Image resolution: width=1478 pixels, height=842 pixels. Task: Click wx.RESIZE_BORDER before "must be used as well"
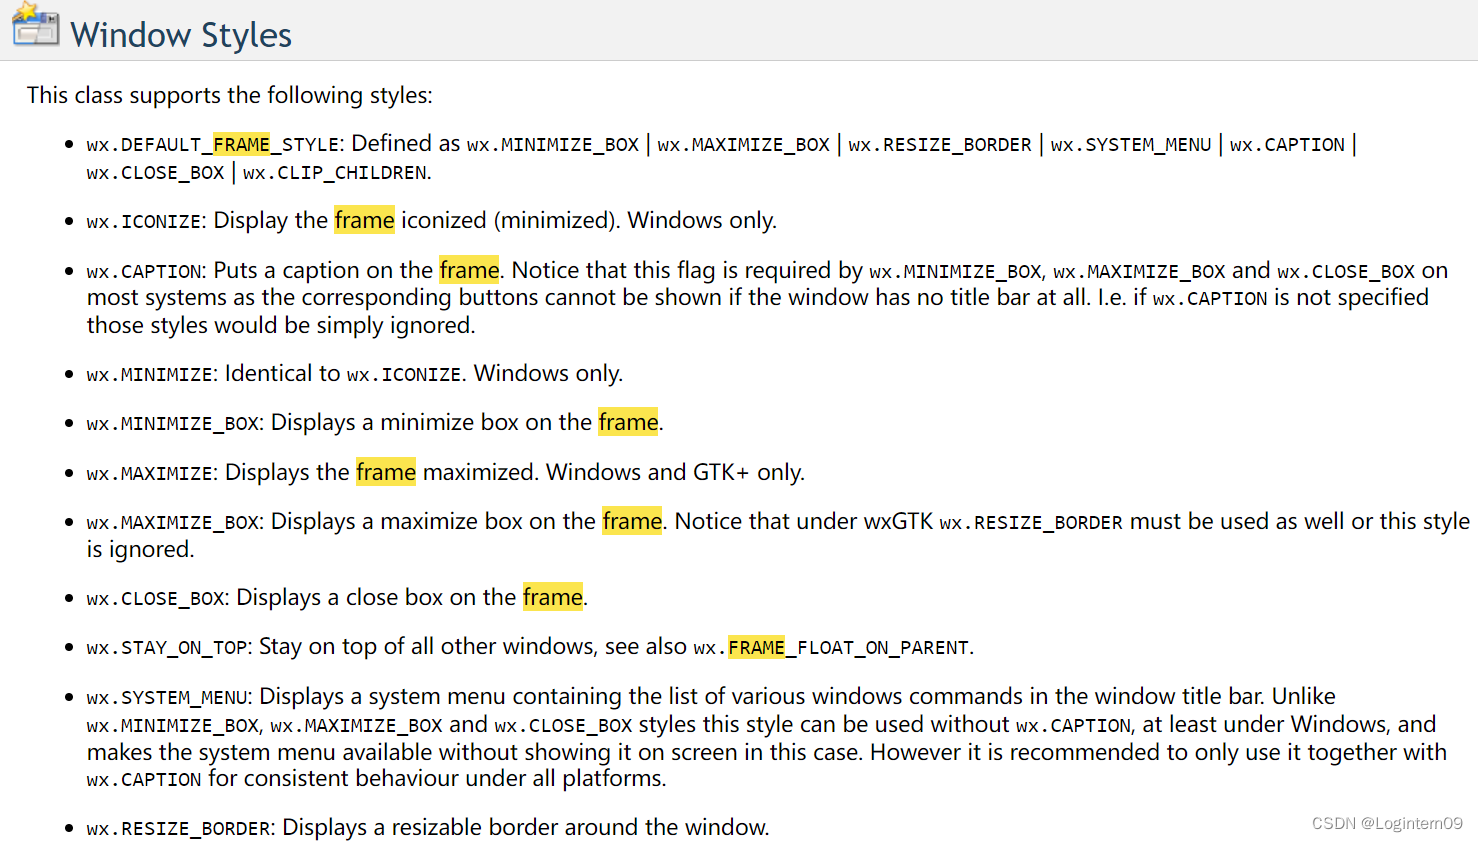pos(1031,523)
